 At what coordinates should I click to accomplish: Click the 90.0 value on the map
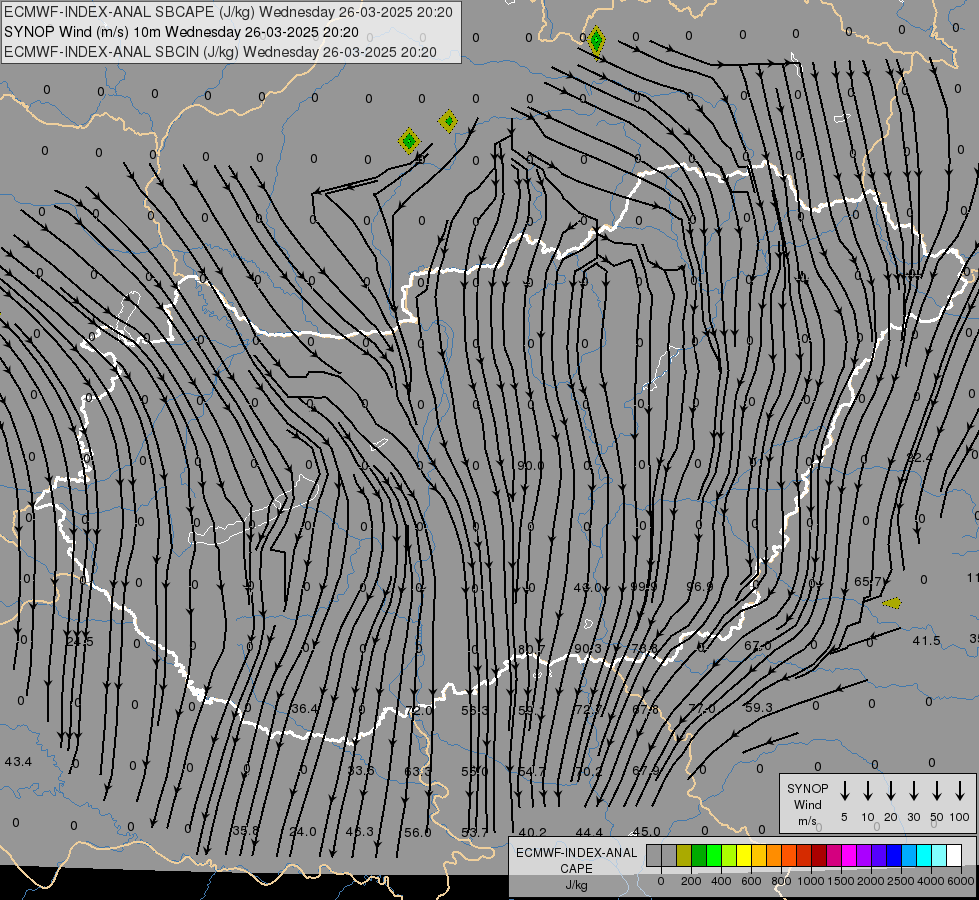coord(531,465)
